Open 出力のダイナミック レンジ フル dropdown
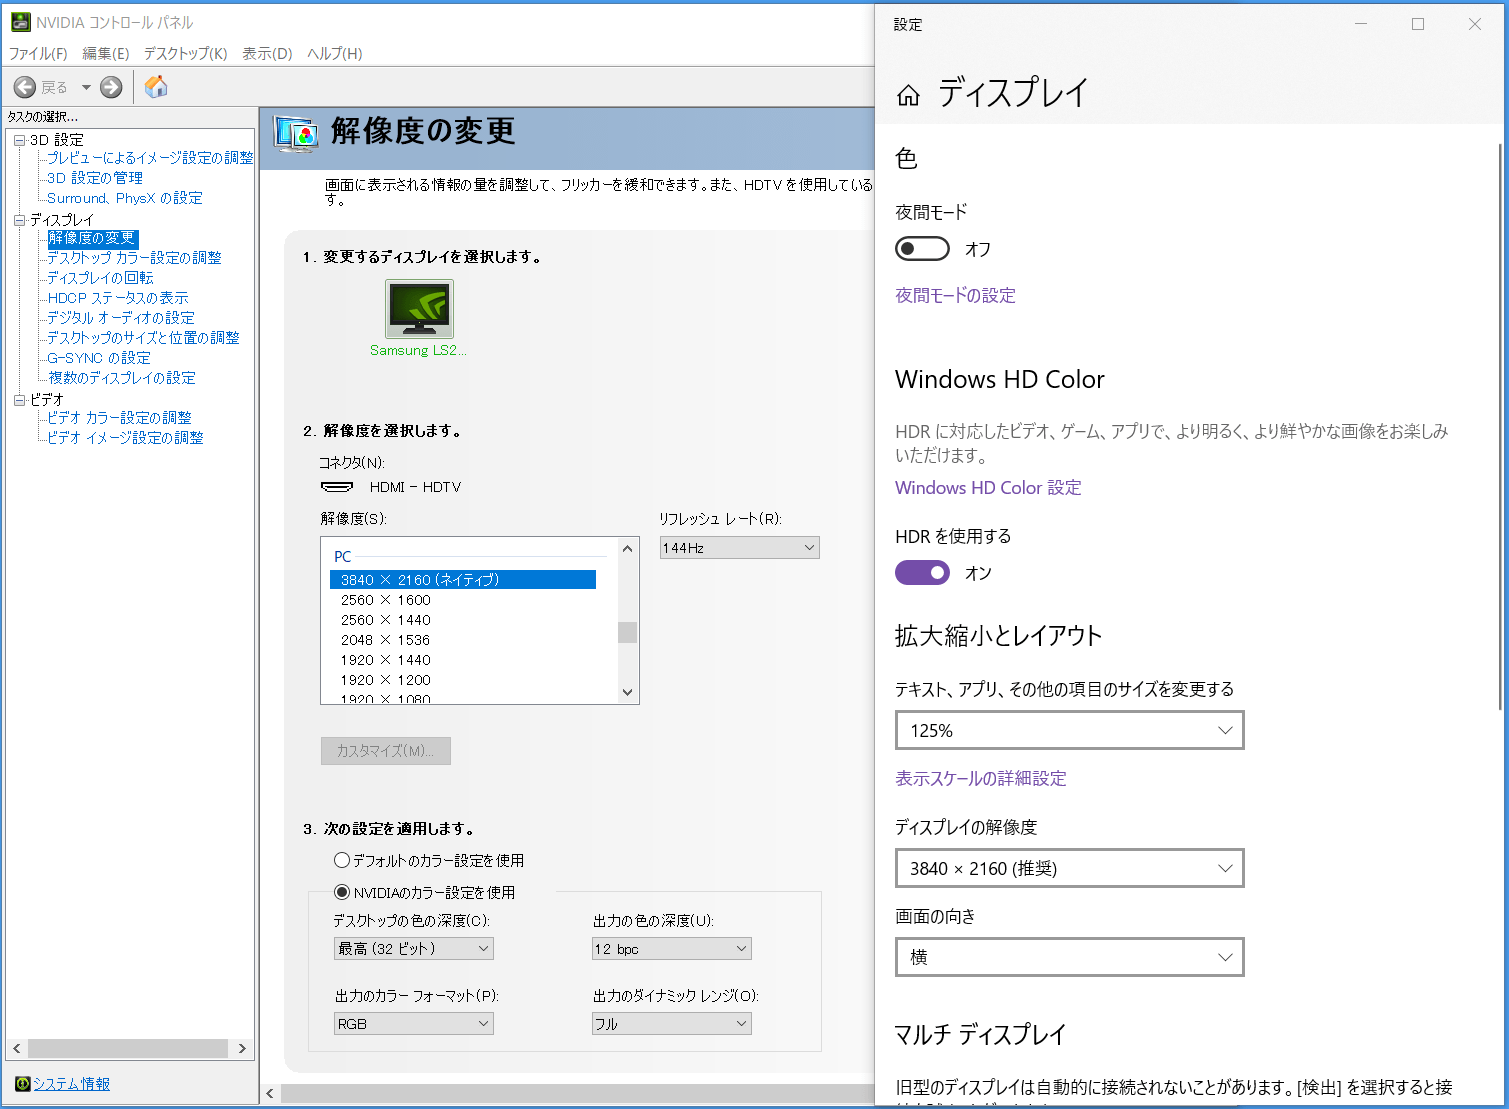 coord(672,1024)
